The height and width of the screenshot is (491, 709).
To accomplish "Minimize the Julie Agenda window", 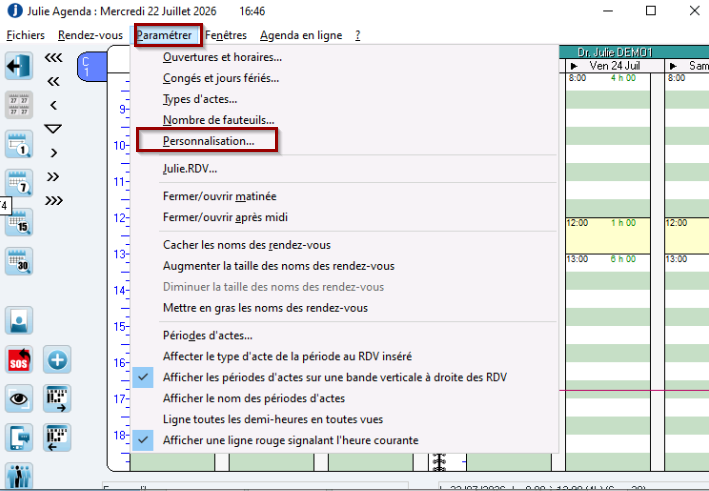I will click(x=608, y=10).
